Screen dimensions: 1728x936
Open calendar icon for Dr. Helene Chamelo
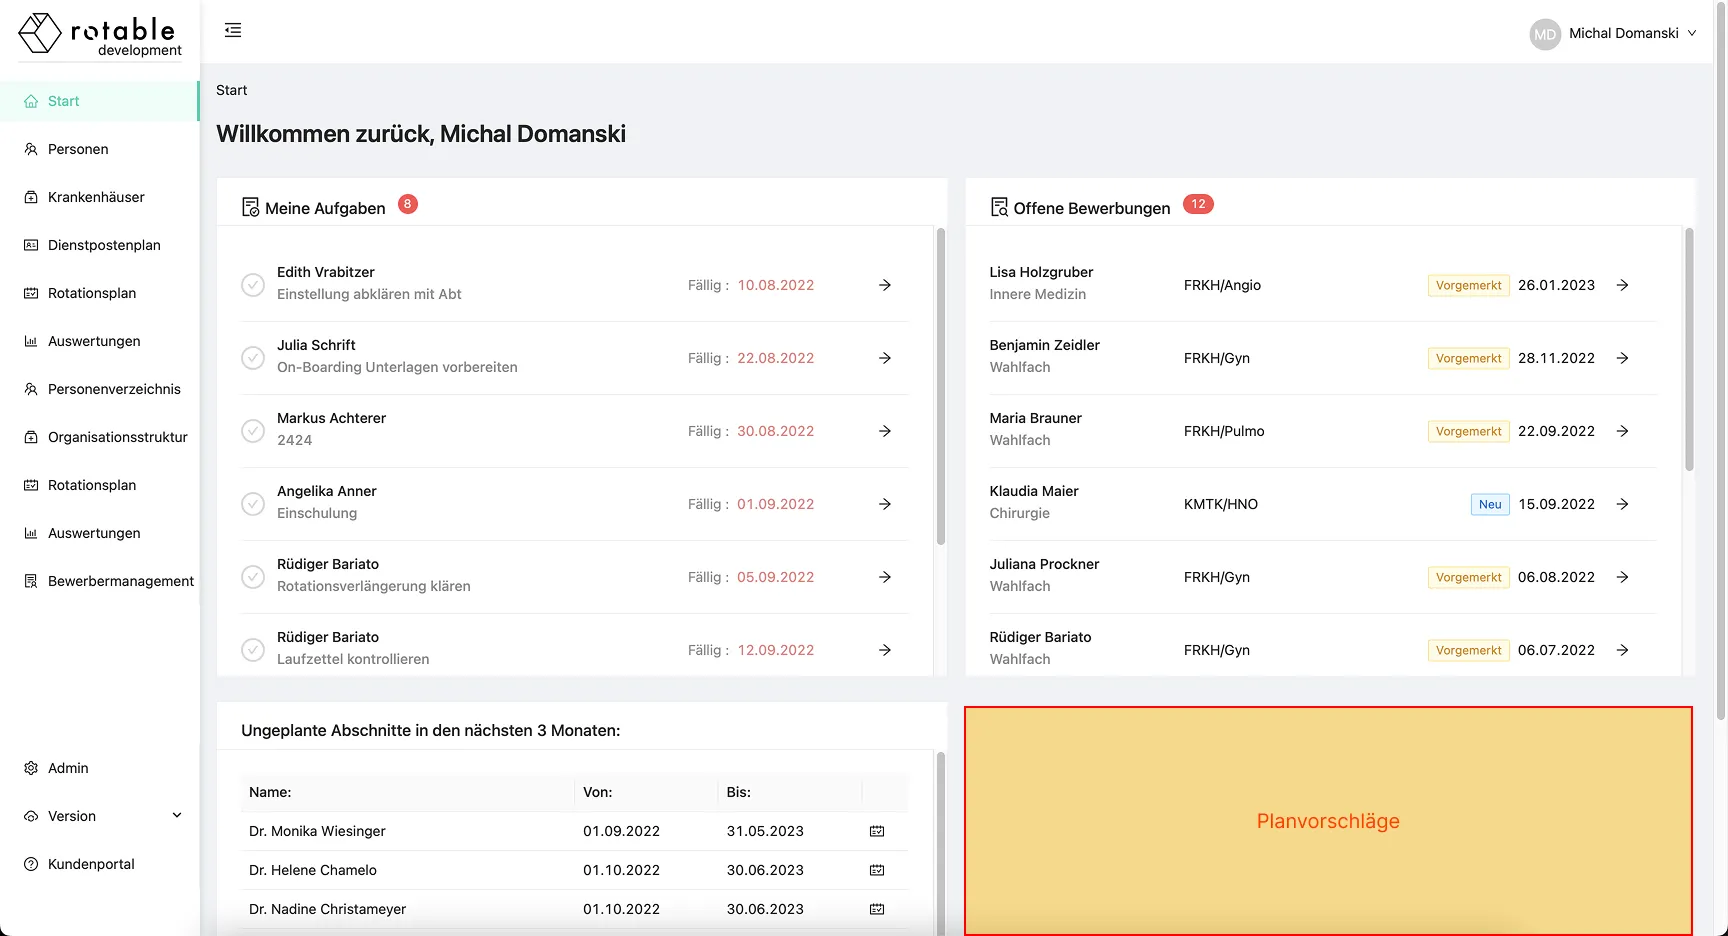click(x=877, y=870)
